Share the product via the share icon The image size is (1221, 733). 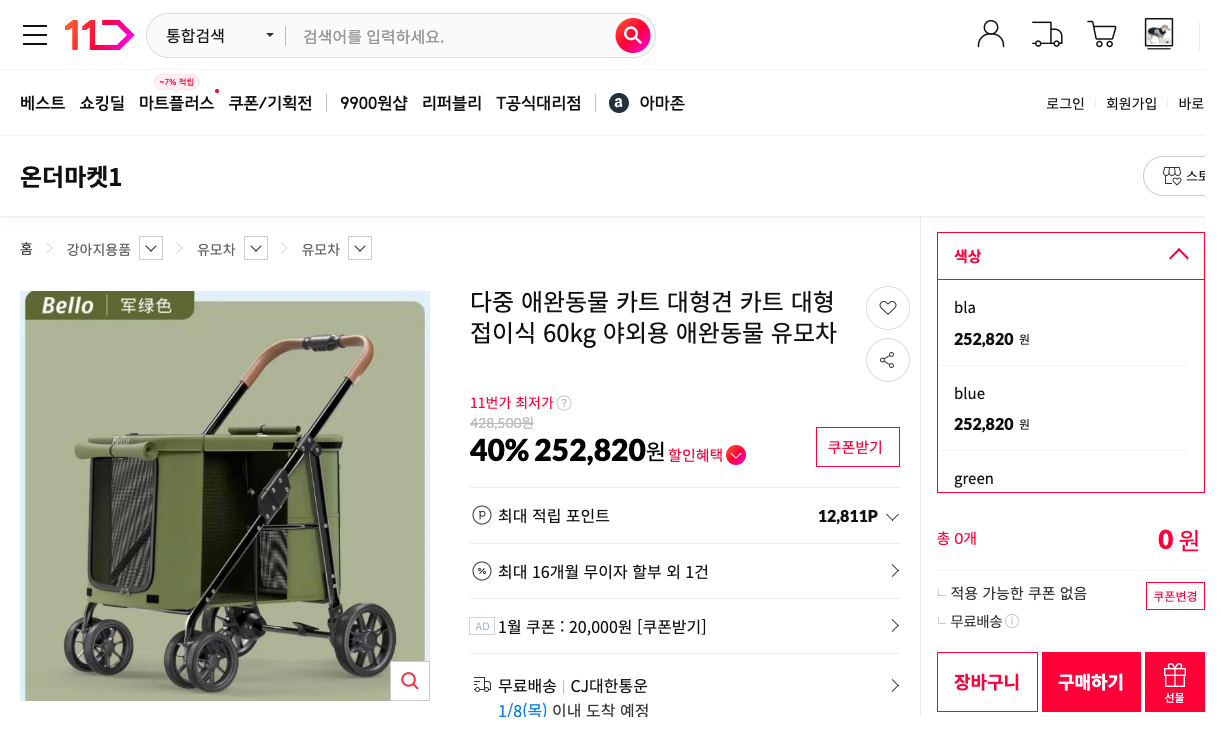[887, 359]
